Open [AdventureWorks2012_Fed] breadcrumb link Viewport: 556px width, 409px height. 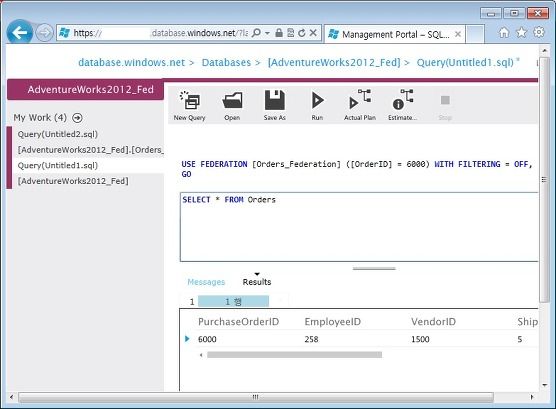click(x=334, y=62)
